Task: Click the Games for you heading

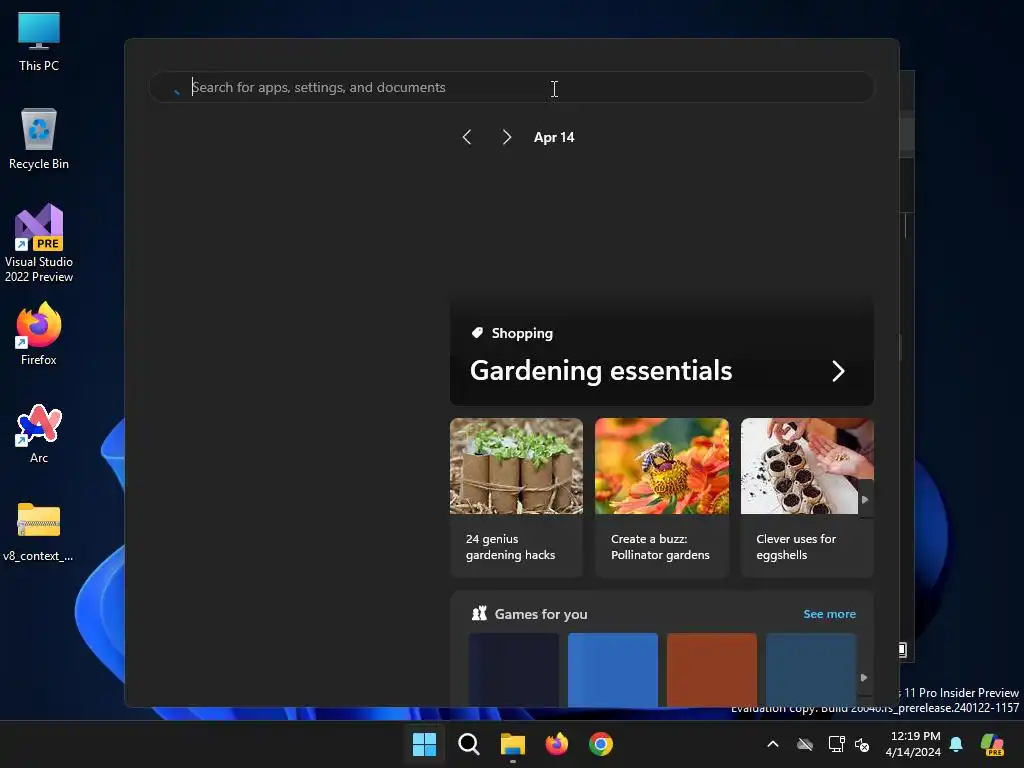Action: [x=541, y=614]
